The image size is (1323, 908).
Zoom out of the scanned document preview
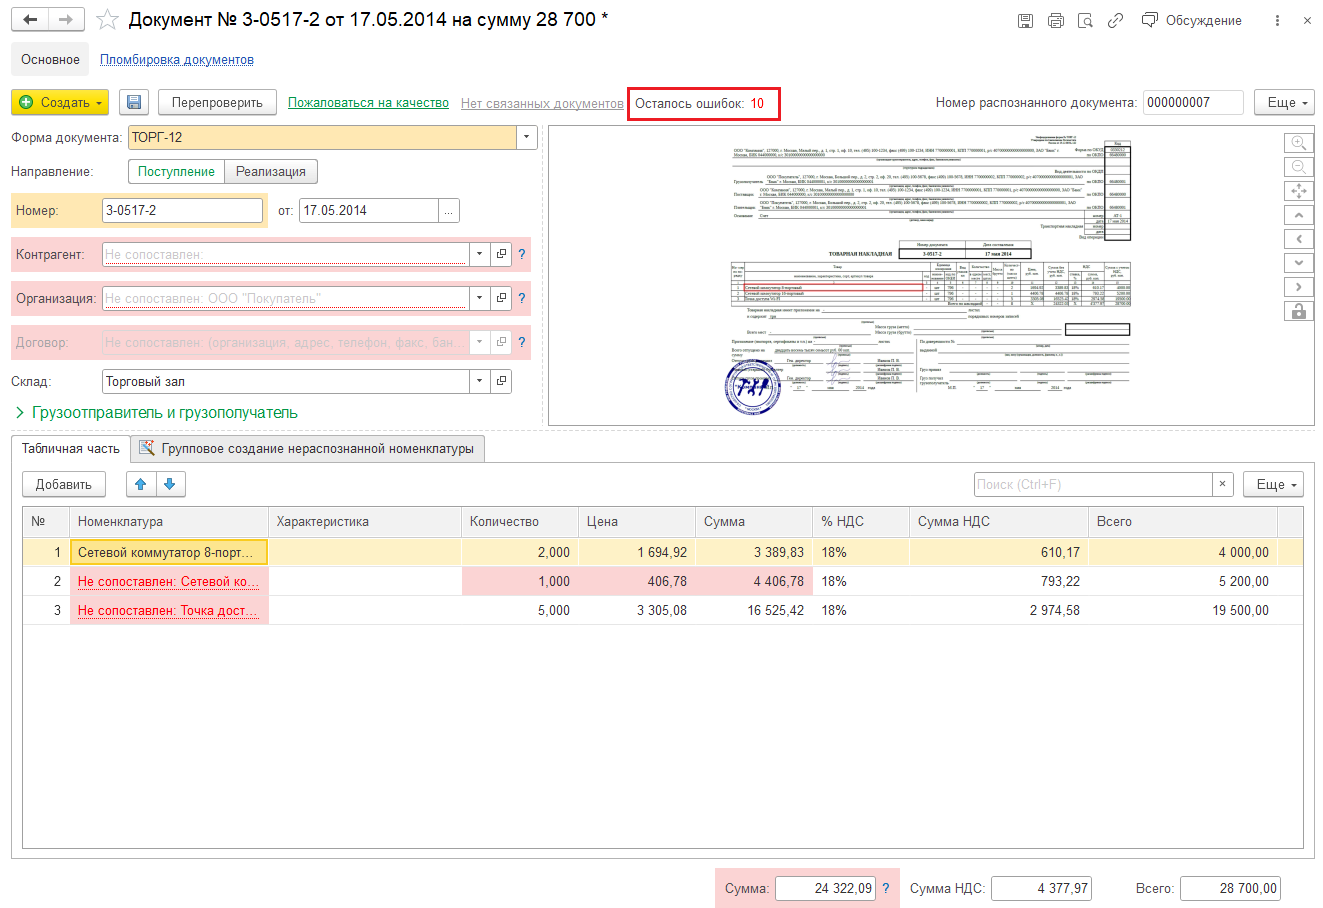coord(1298,167)
